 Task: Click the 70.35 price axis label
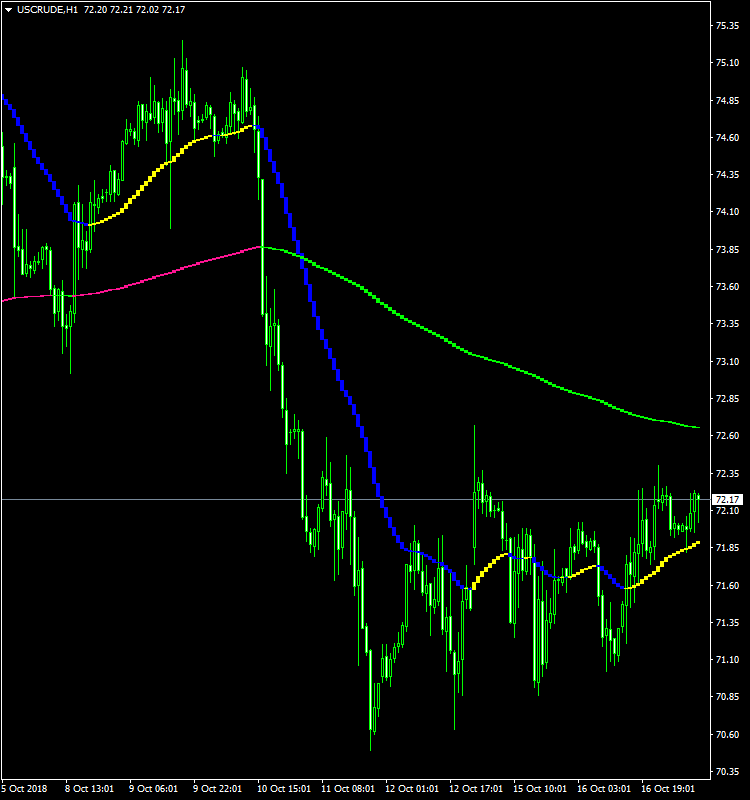click(x=728, y=772)
